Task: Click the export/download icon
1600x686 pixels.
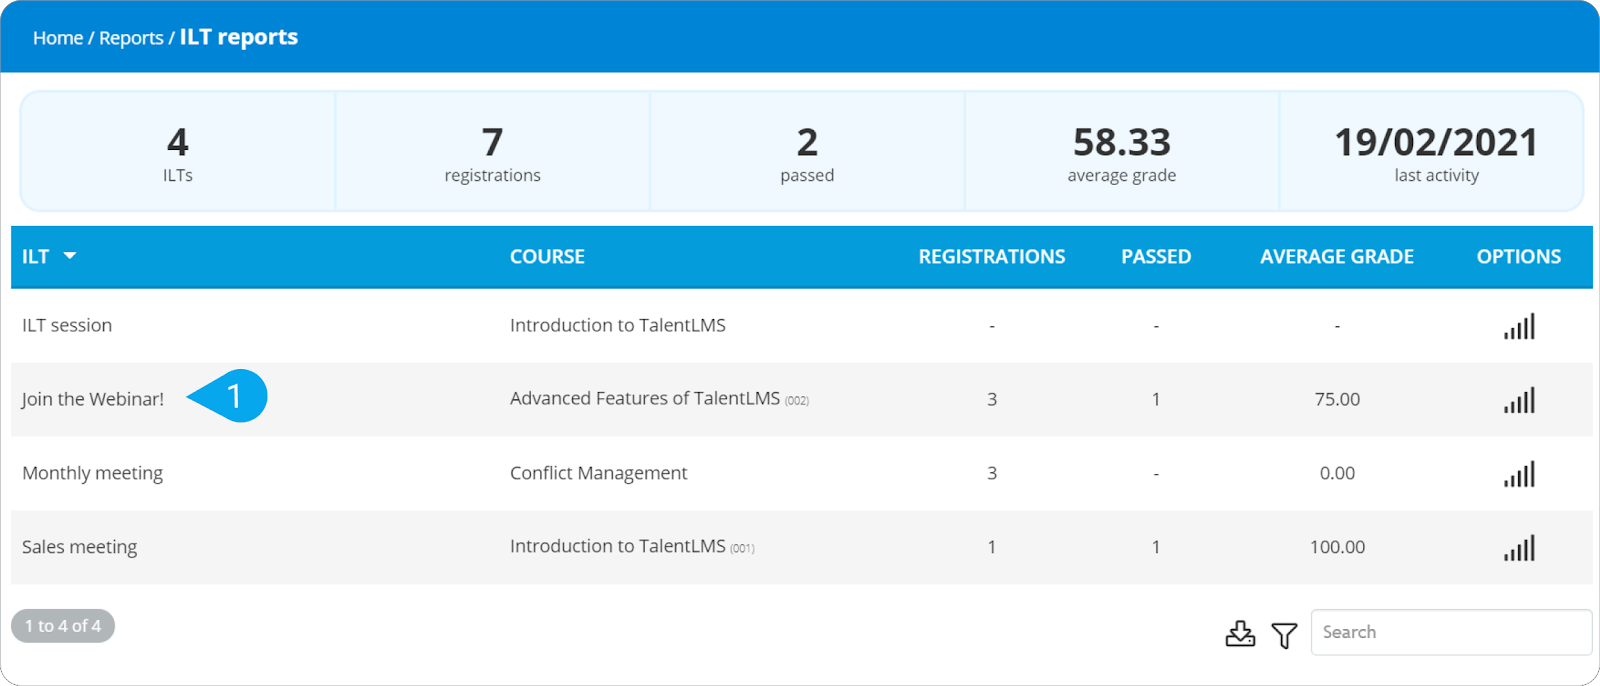Action: point(1240,633)
